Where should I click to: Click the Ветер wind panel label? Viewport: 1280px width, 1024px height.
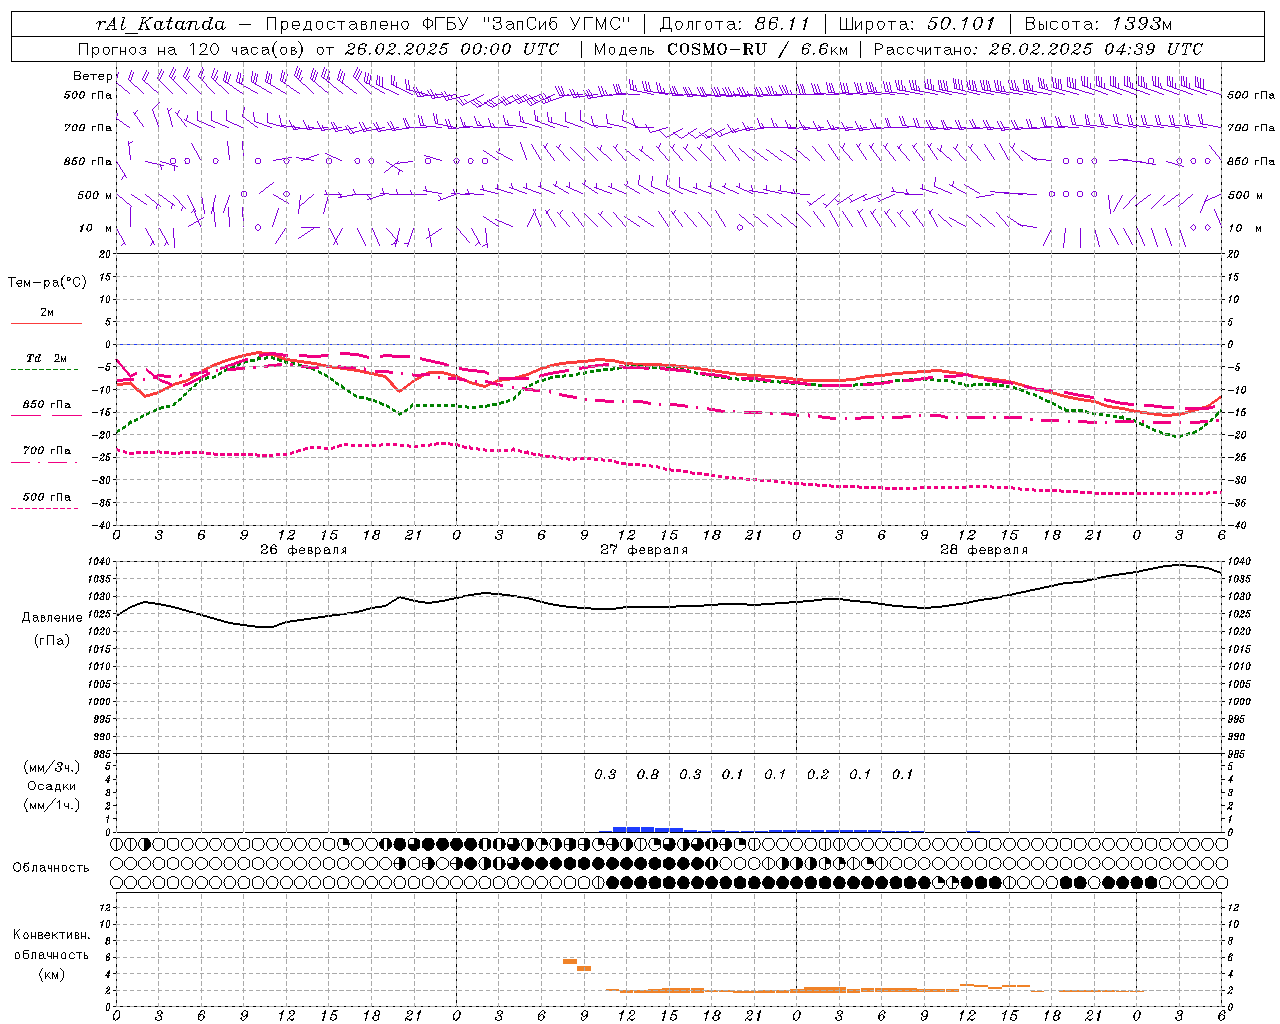(92, 76)
